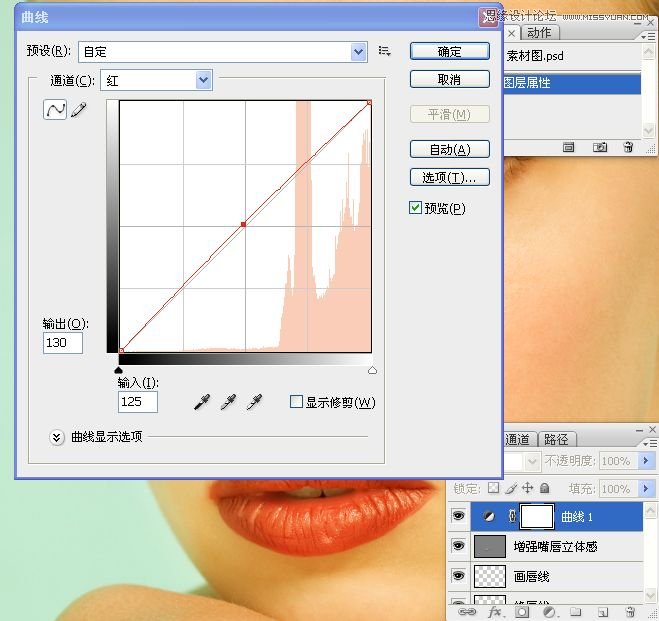Screen dimensions: 659x621
Task: Open 选项(T)... options dialog
Action: [x=450, y=177]
